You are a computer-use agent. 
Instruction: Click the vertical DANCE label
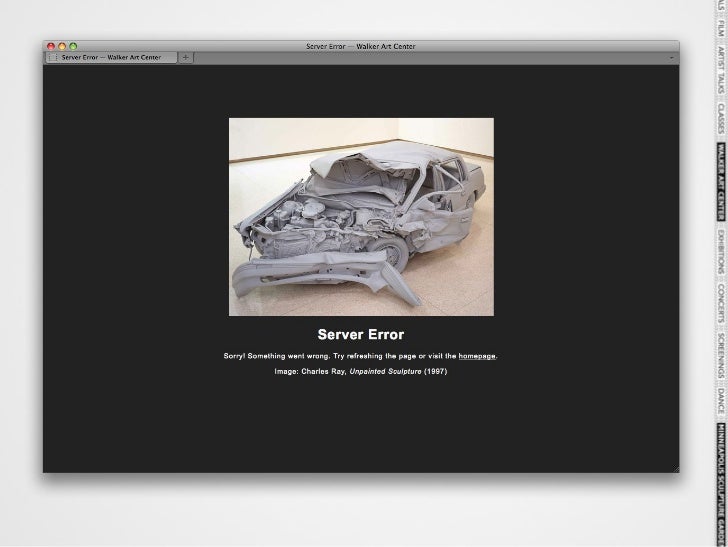point(721,401)
